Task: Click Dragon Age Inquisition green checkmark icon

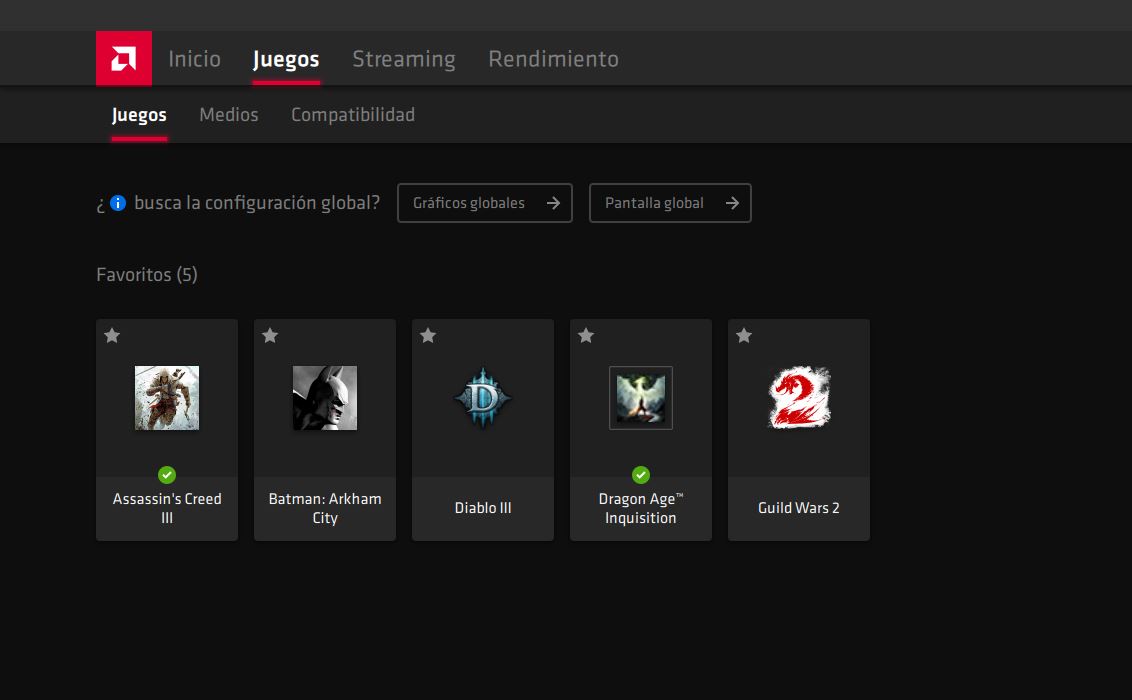Action: point(641,475)
